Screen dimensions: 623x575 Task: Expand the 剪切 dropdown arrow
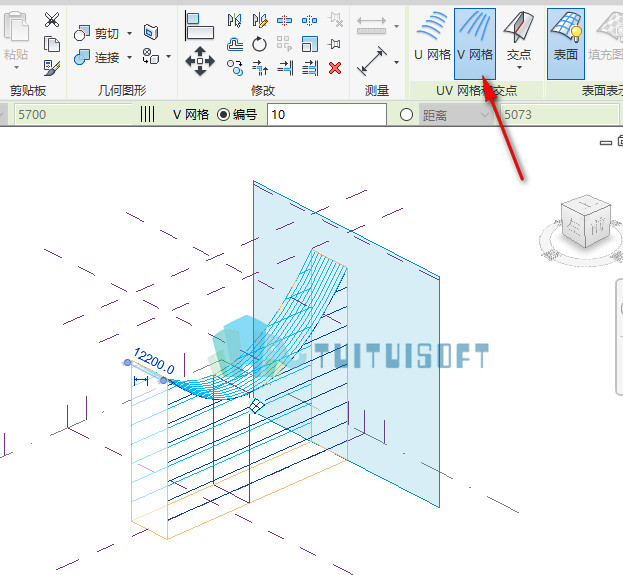pos(130,33)
